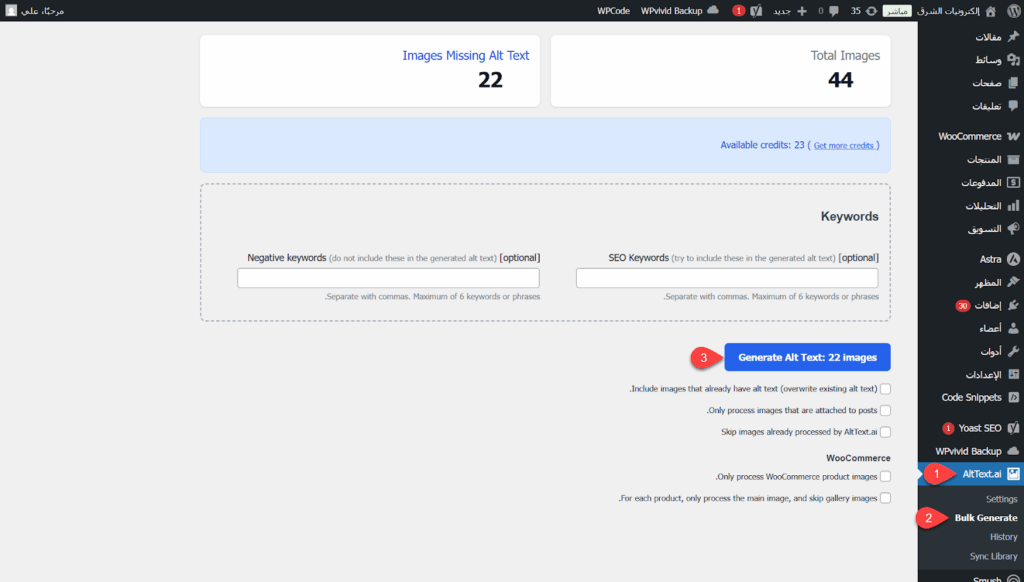Open Sync Library submenu item
This screenshot has width=1024, height=582.
pos(993,556)
